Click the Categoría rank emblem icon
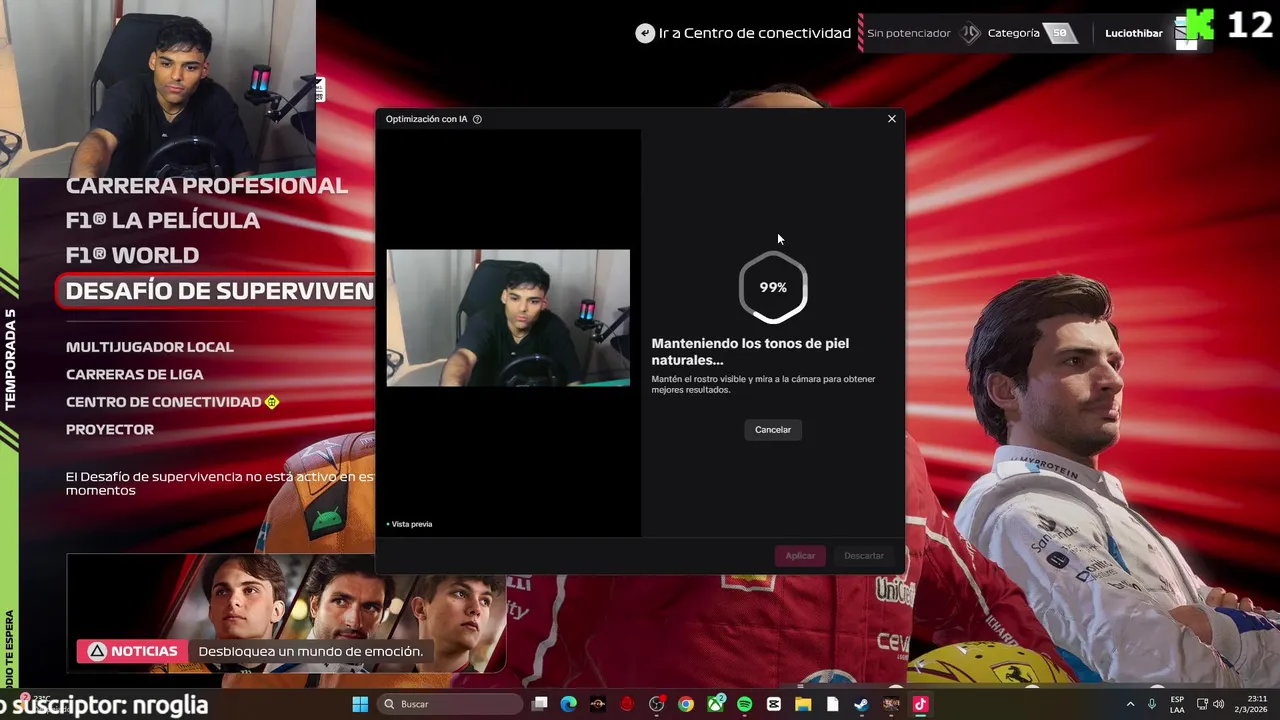This screenshot has width=1280, height=720. click(x=970, y=33)
